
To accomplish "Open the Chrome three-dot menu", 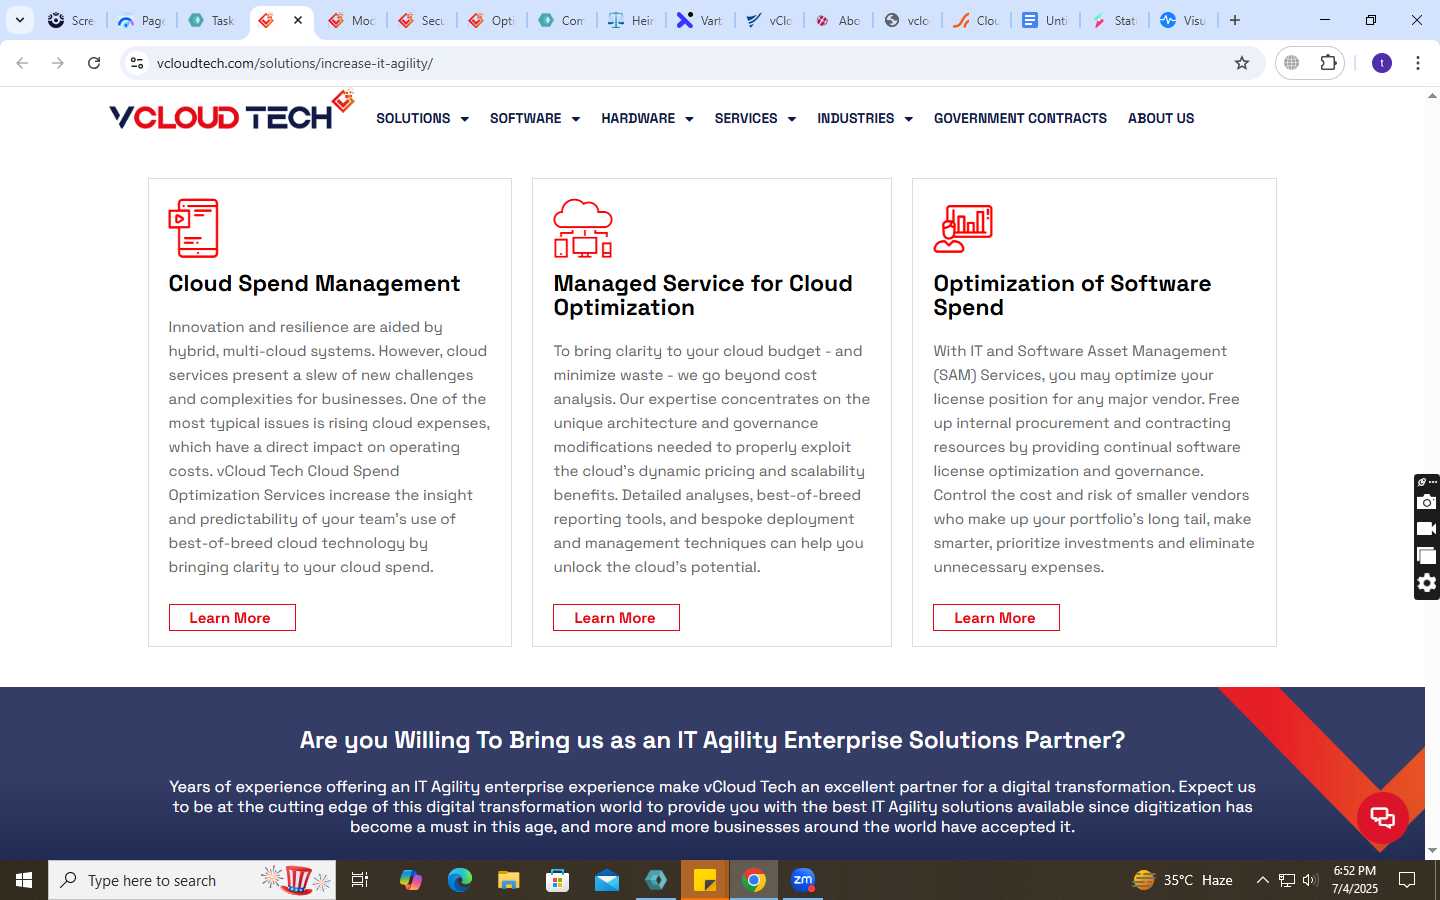I will 1418,63.
